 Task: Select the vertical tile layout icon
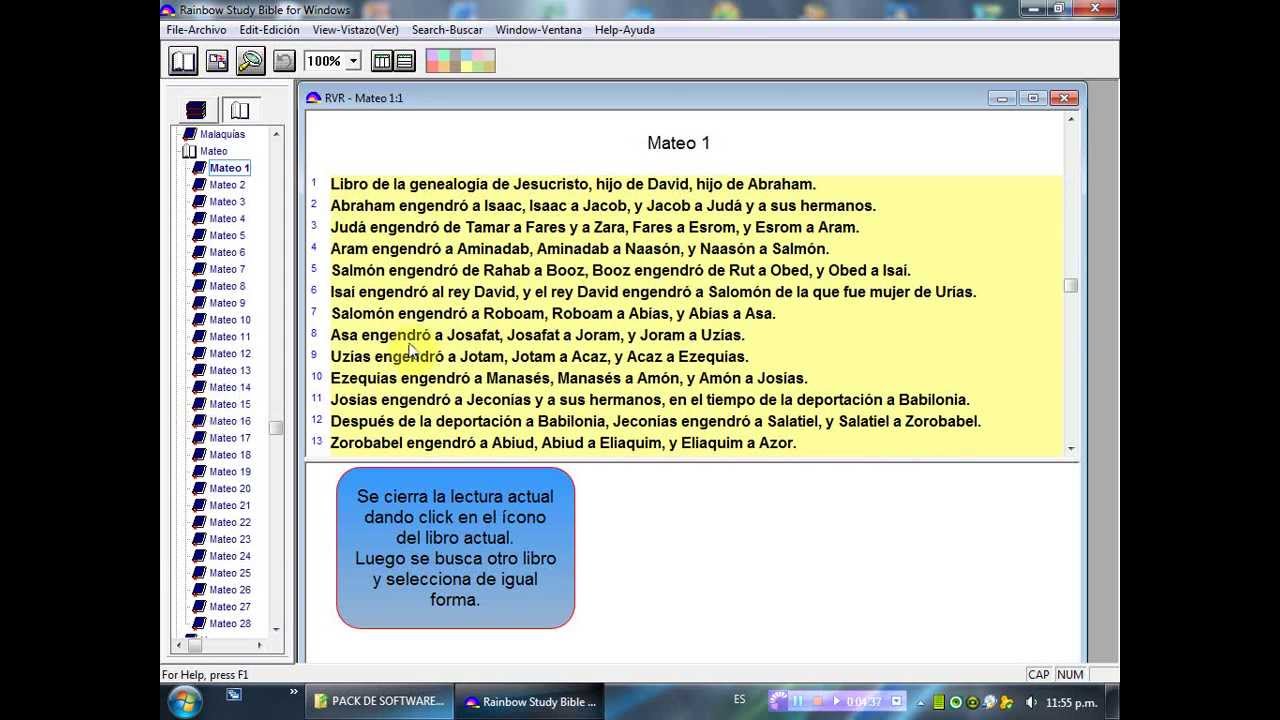pyautogui.click(x=382, y=61)
